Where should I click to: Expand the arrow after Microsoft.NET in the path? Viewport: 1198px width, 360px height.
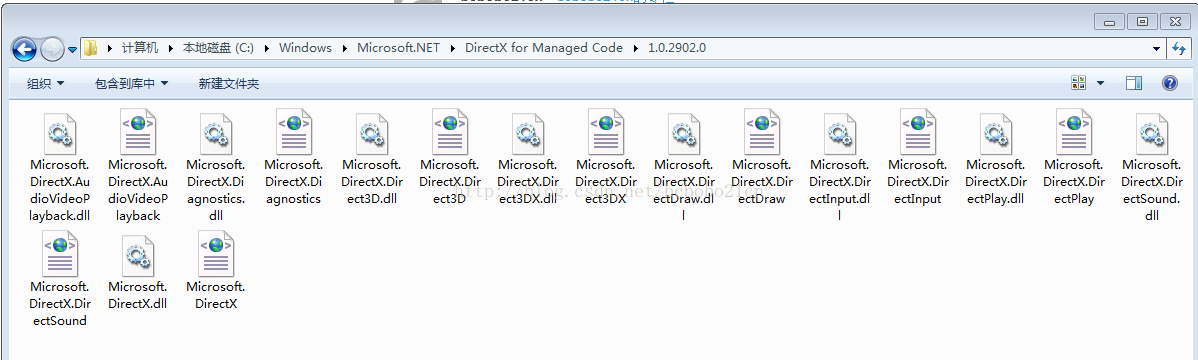452,48
